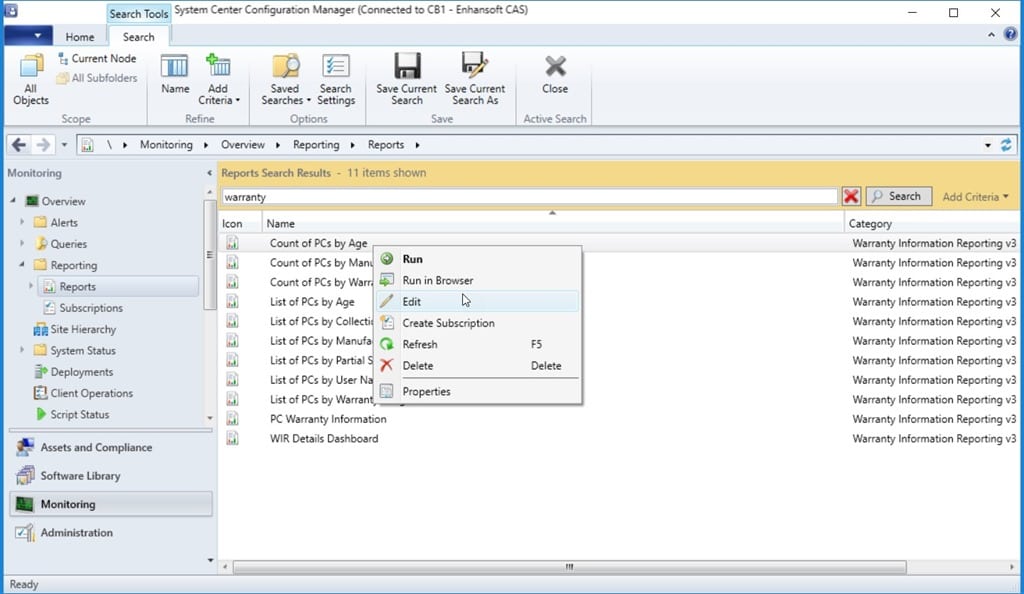Image resolution: width=1024 pixels, height=594 pixels.
Task: Select the Search ribbon tab
Action: 138,37
